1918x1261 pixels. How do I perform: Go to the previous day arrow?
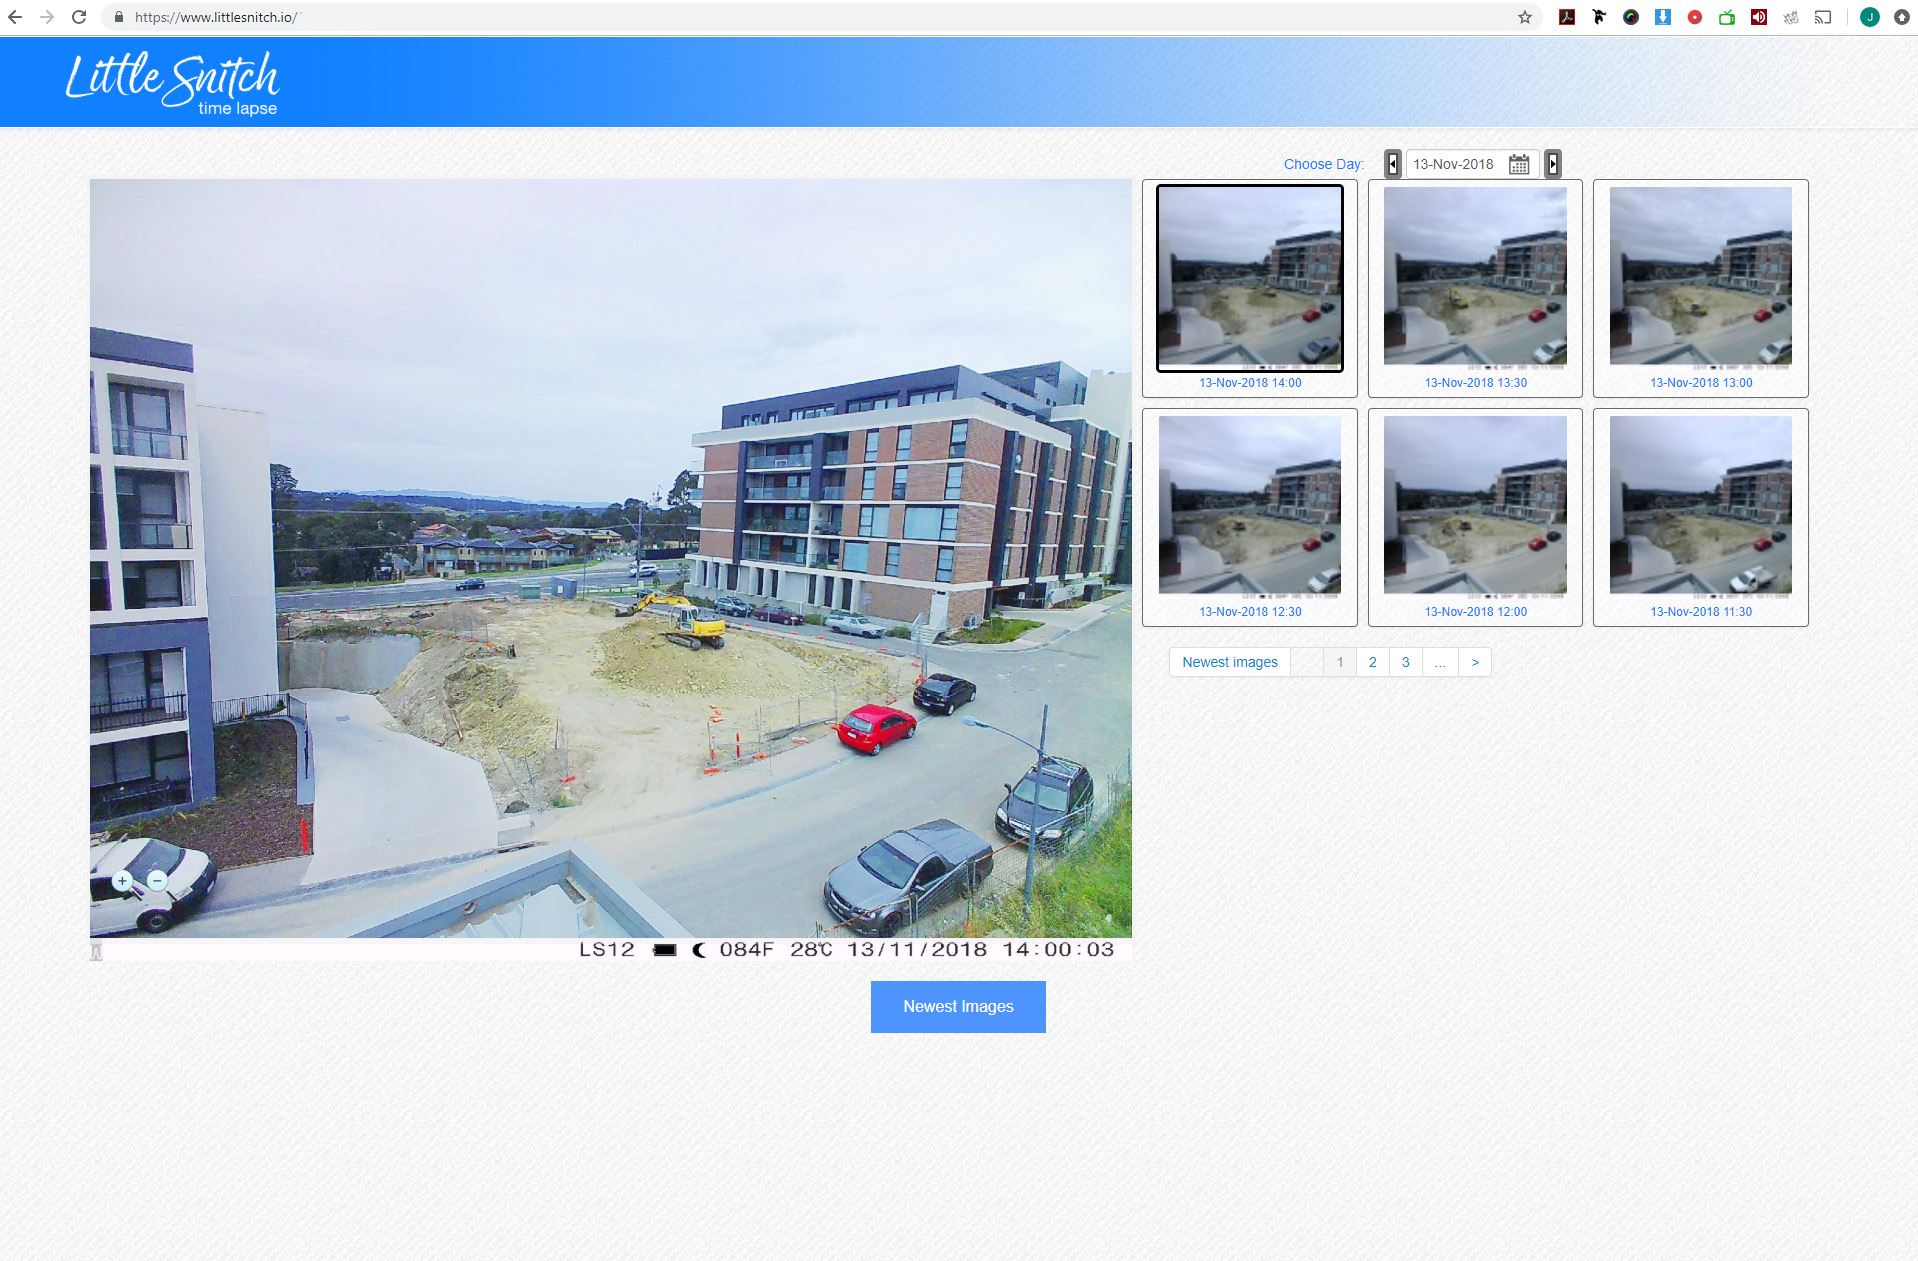point(1392,164)
